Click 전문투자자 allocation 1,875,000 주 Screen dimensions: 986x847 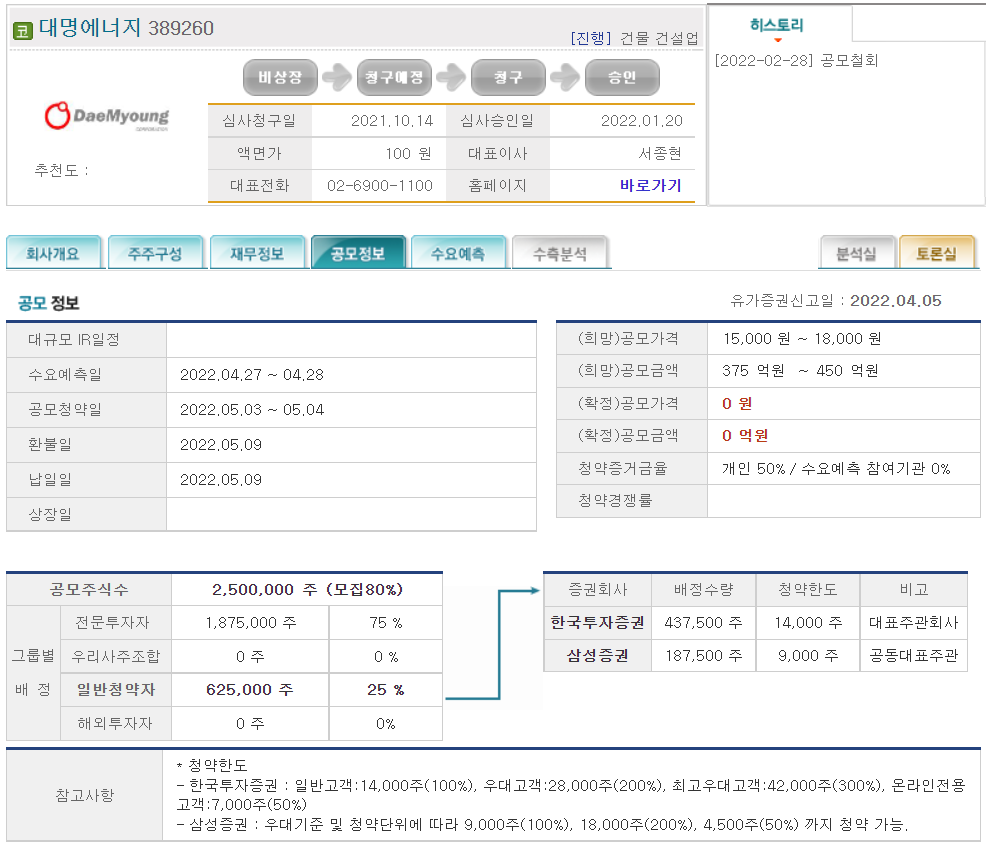pyautogui.click(x=250, y=623)
